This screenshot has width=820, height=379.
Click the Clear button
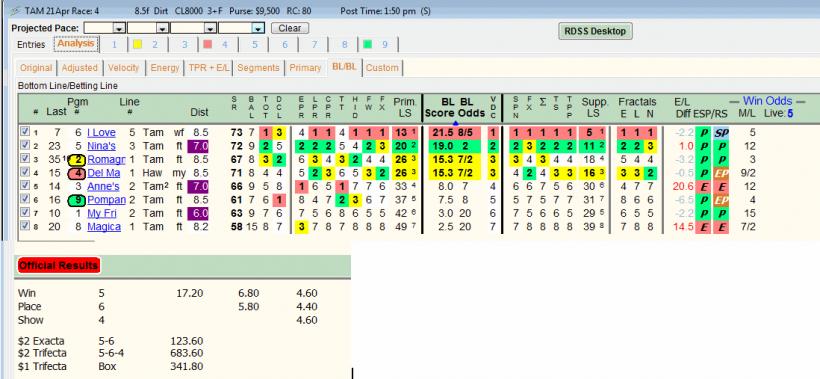tap(290, 28)
